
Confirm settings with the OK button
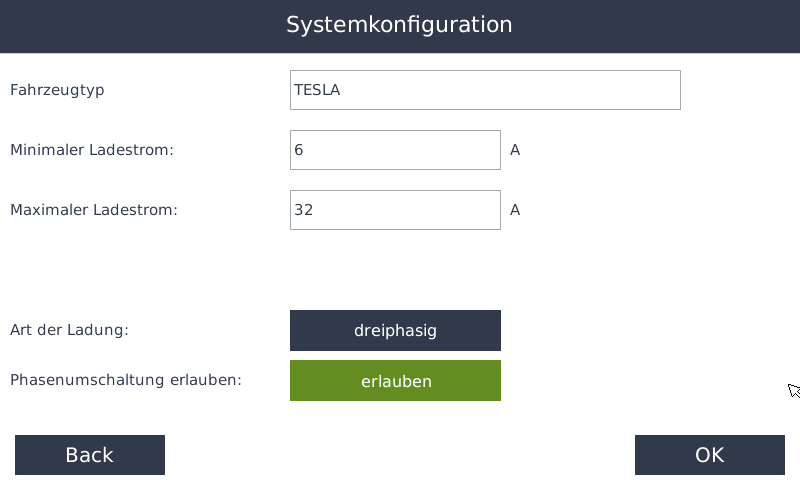[x=709, y=455]
